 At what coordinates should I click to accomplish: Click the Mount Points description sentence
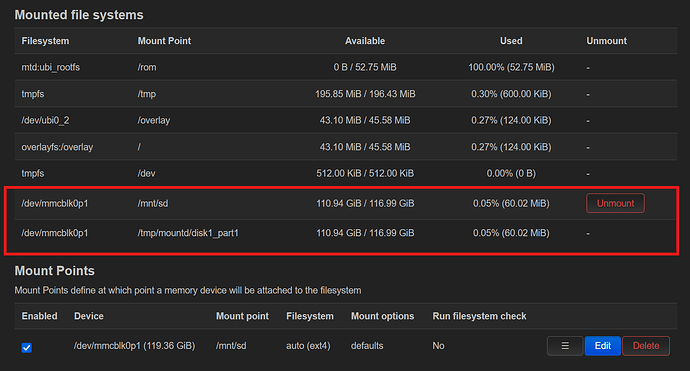(188, 290)
